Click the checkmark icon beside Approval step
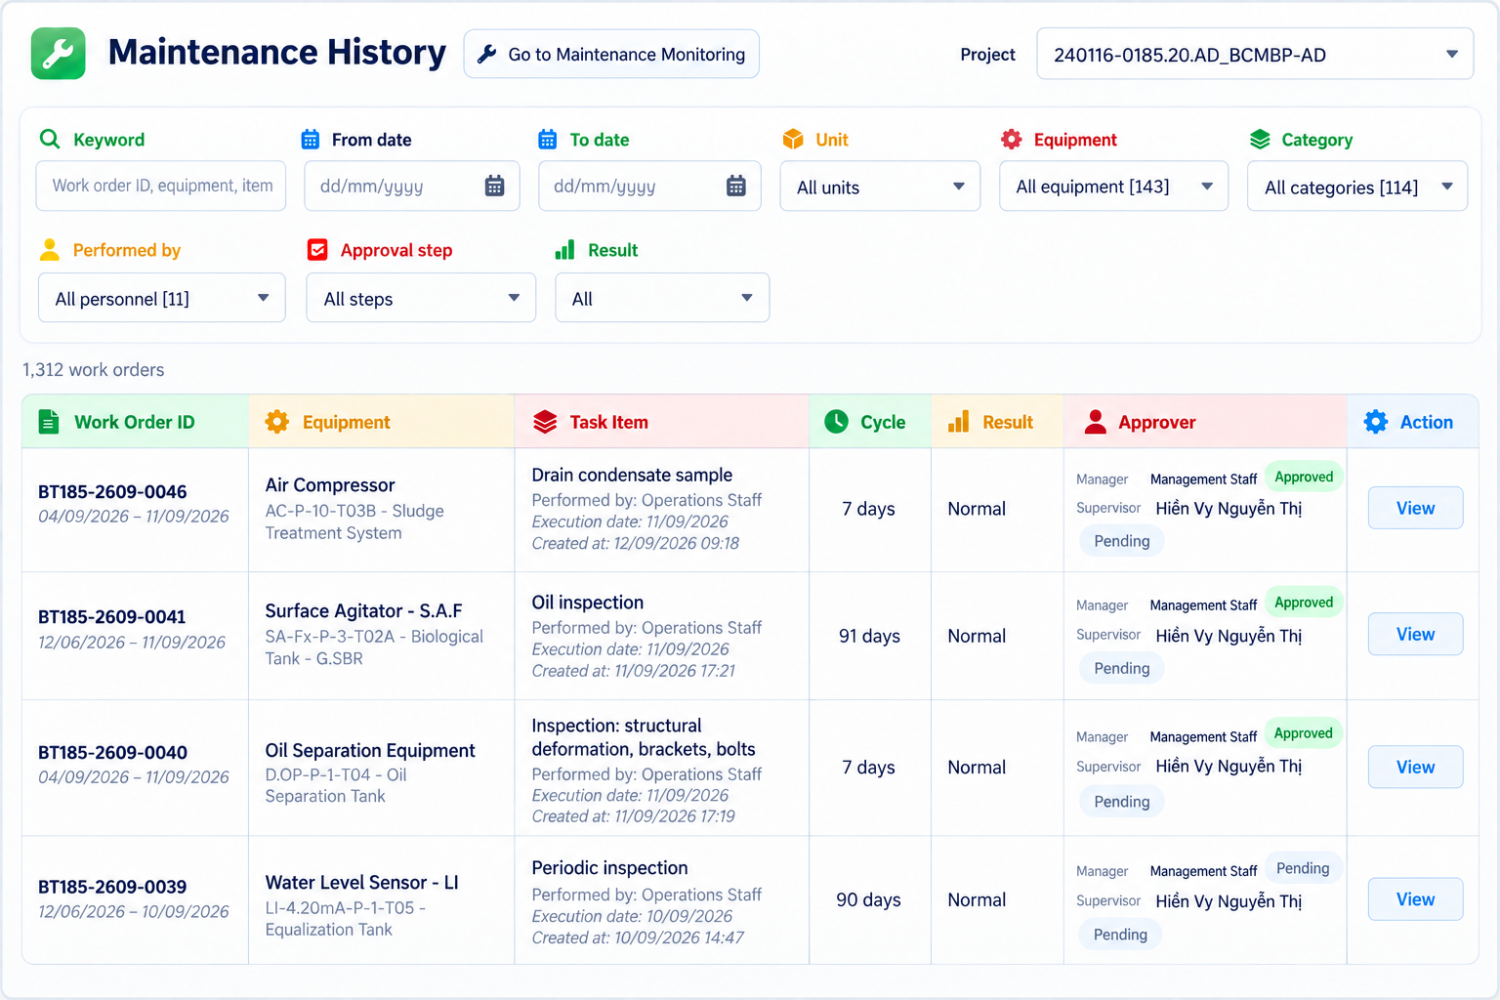1500x1000 pixels. point(317,250)
